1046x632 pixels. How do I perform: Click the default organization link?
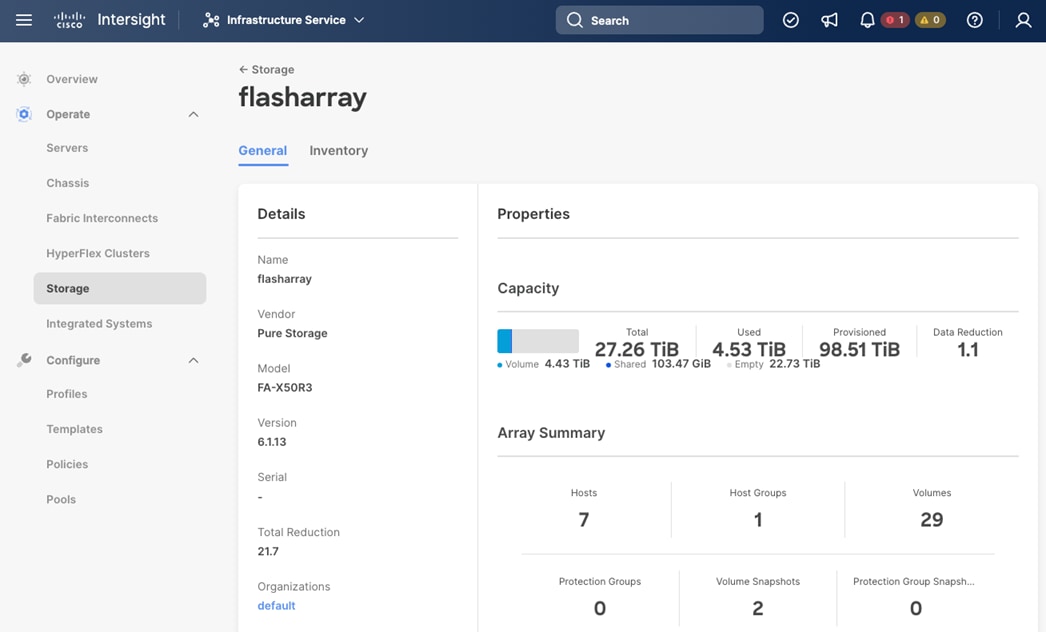pos(276,605)
